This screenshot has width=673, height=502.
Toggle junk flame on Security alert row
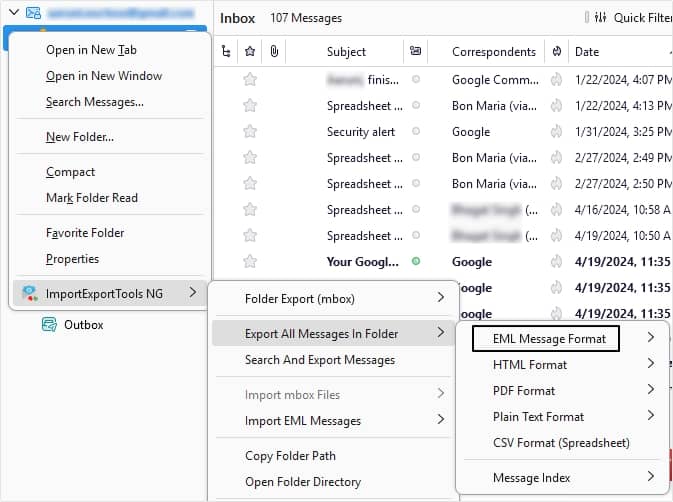pyautogui.click(x=556, y=132)
